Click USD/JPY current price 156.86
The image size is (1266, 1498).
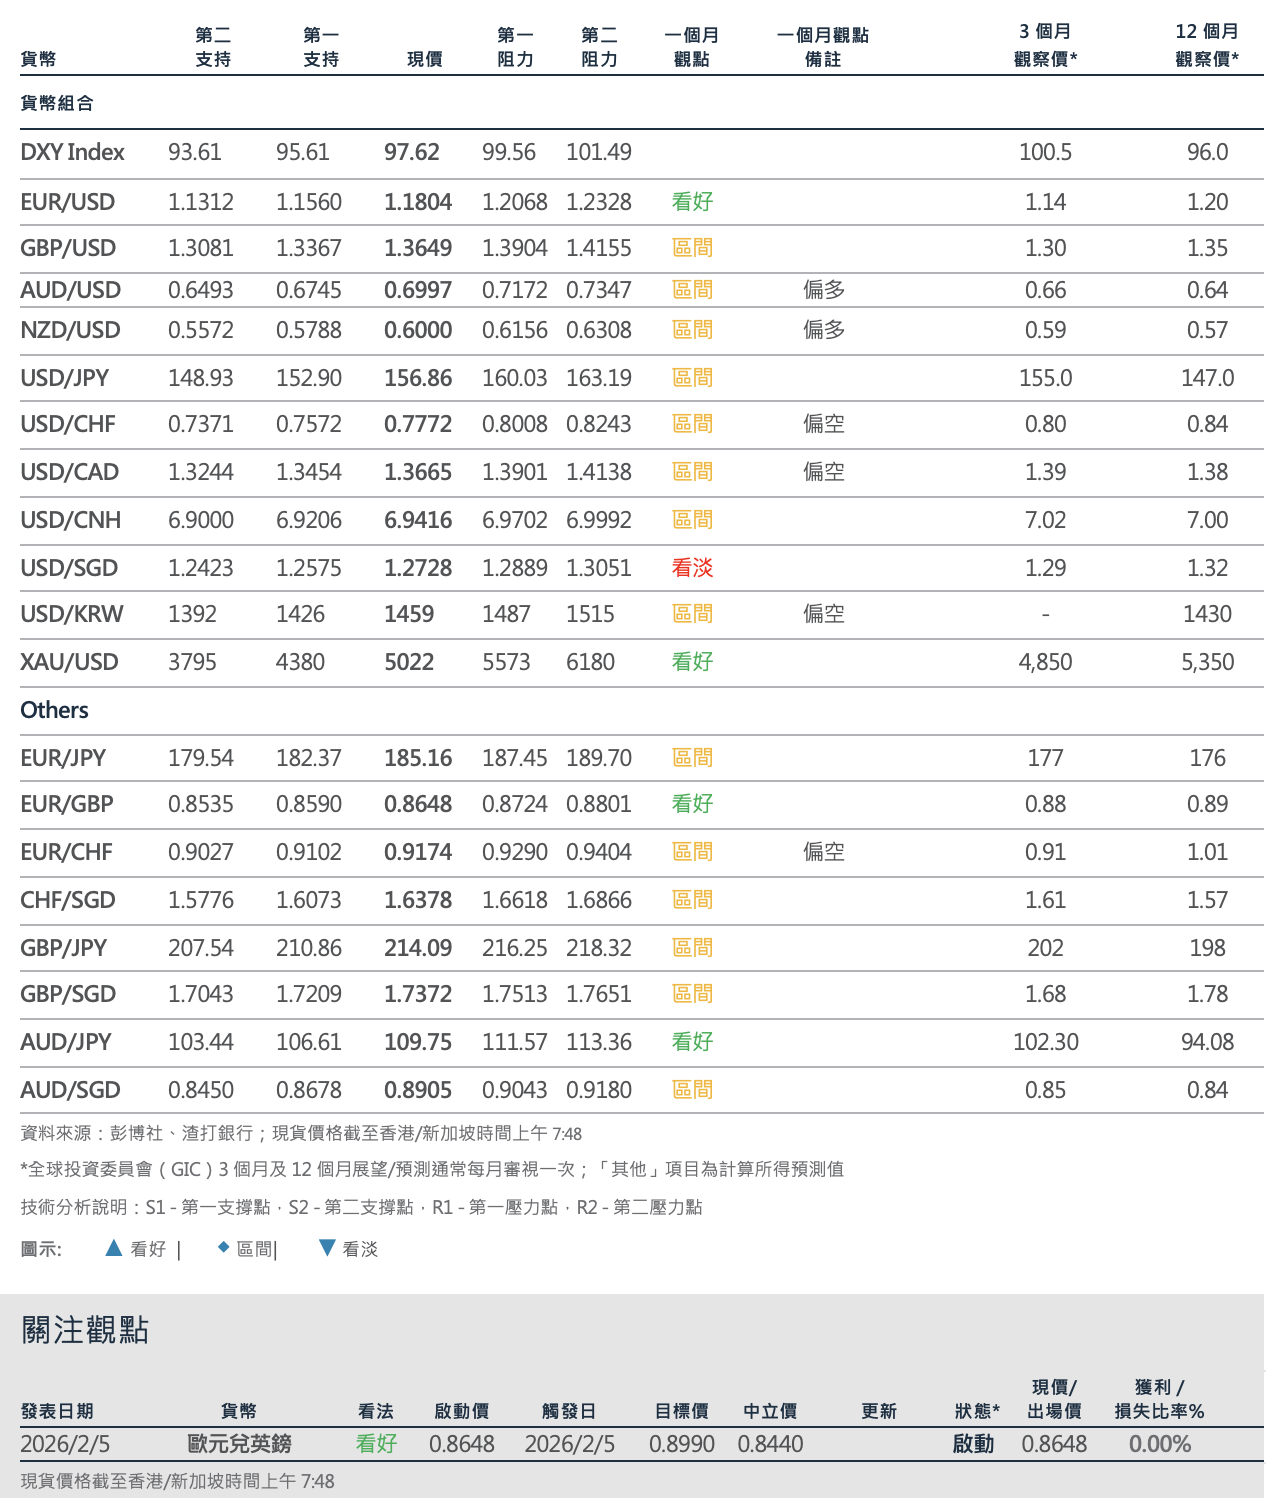pyautogui.click(x=418, y=378)
